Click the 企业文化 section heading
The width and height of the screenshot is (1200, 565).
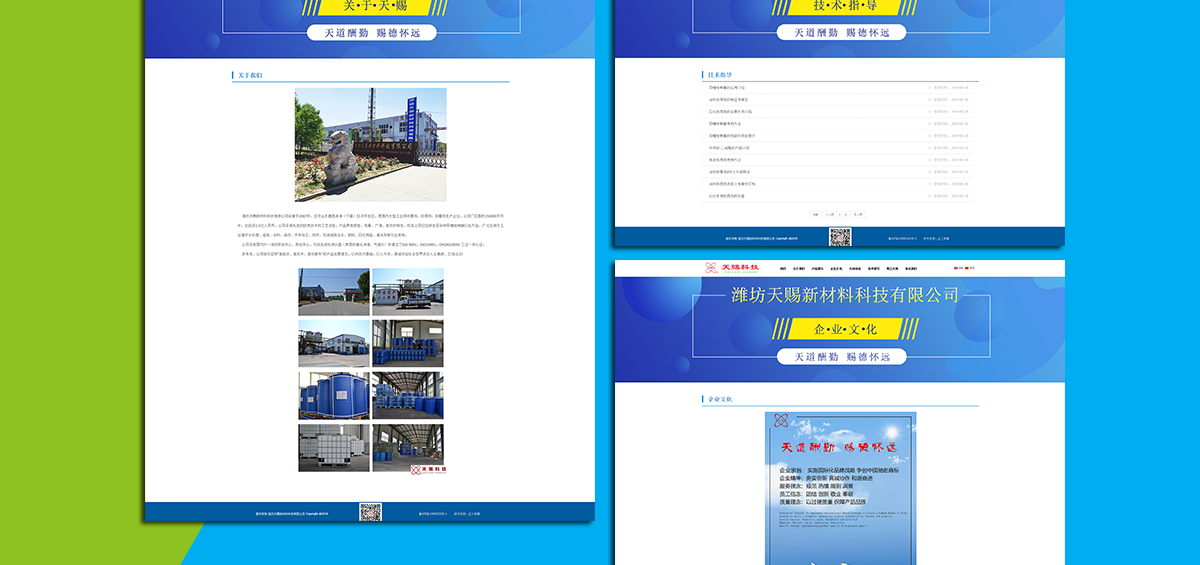coord(720,399)
